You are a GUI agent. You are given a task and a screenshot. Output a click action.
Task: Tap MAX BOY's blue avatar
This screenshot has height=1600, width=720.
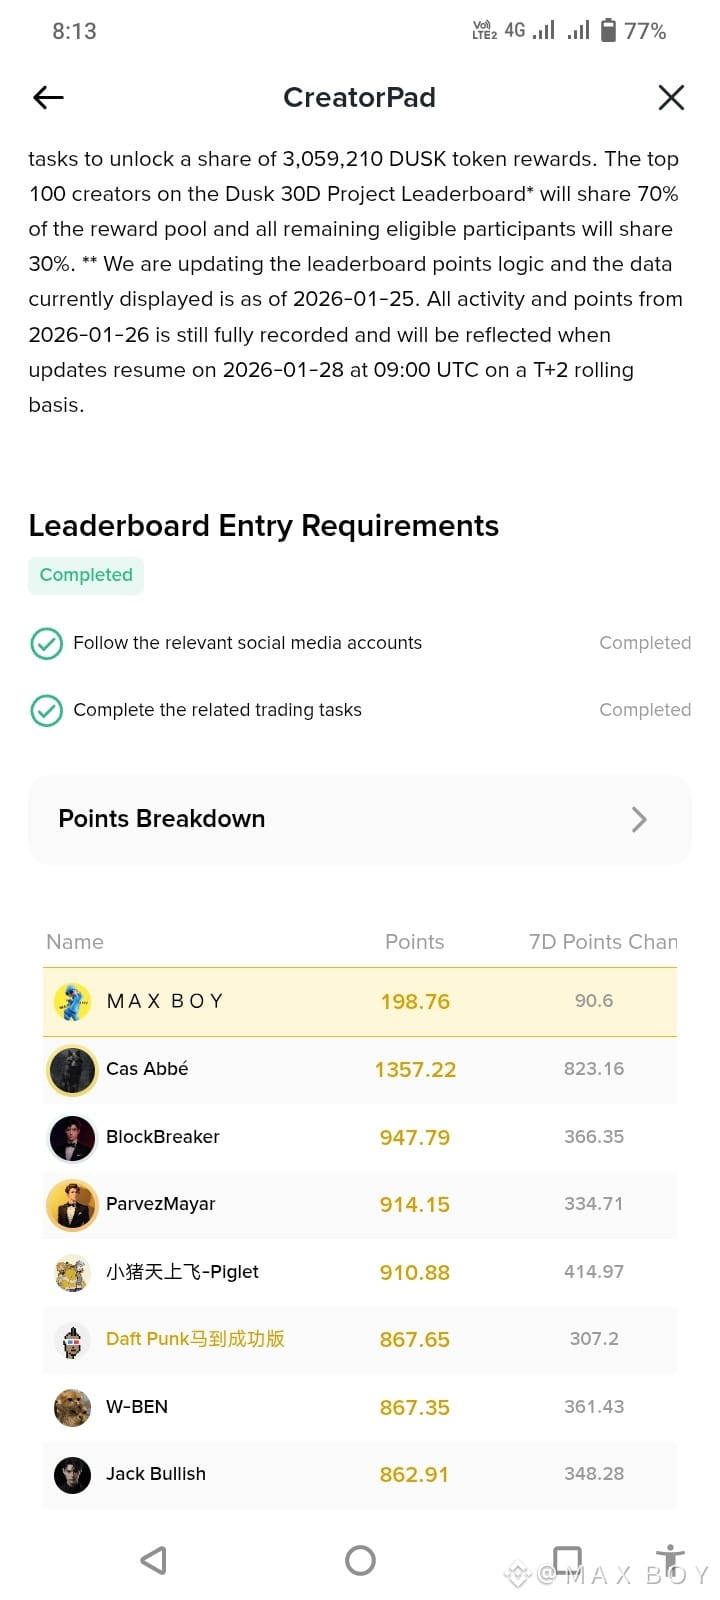pyautogui.click(x=72, y=1001)
